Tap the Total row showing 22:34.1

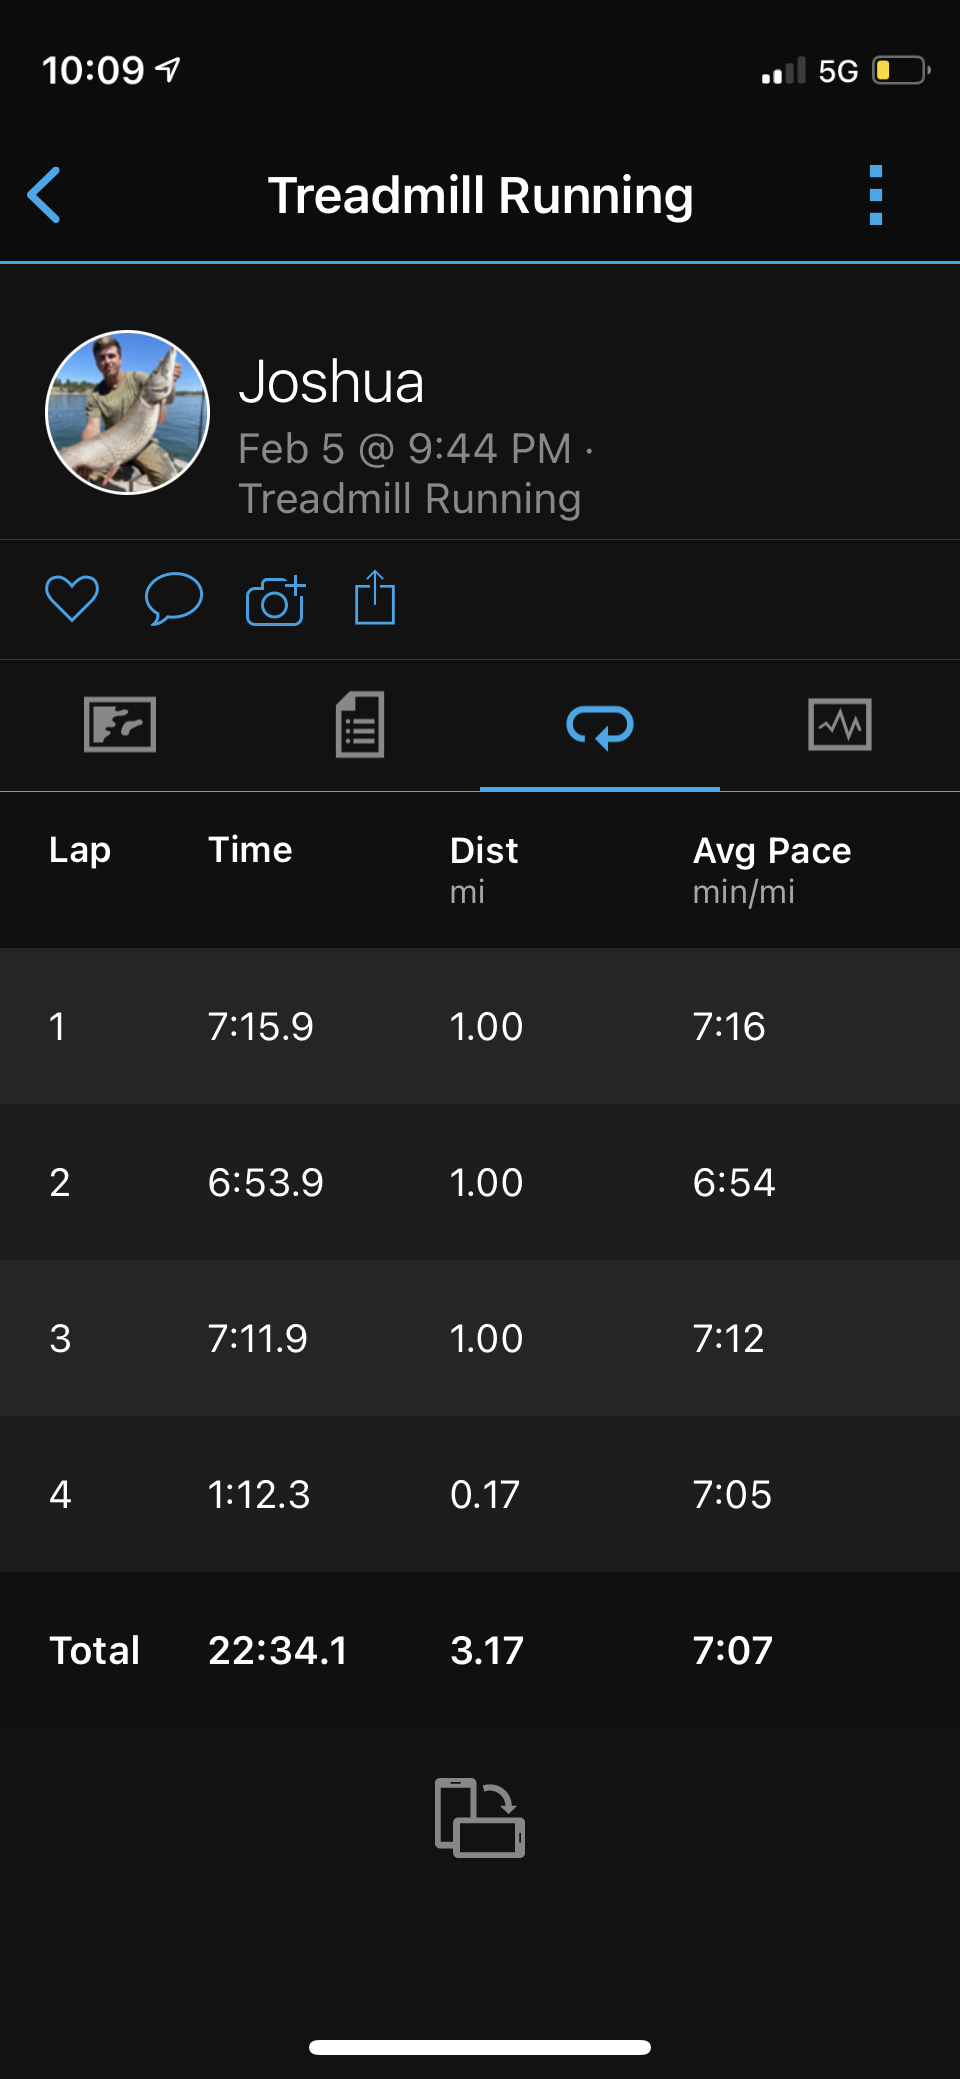pyautogui.click(x=480, y=1650)
